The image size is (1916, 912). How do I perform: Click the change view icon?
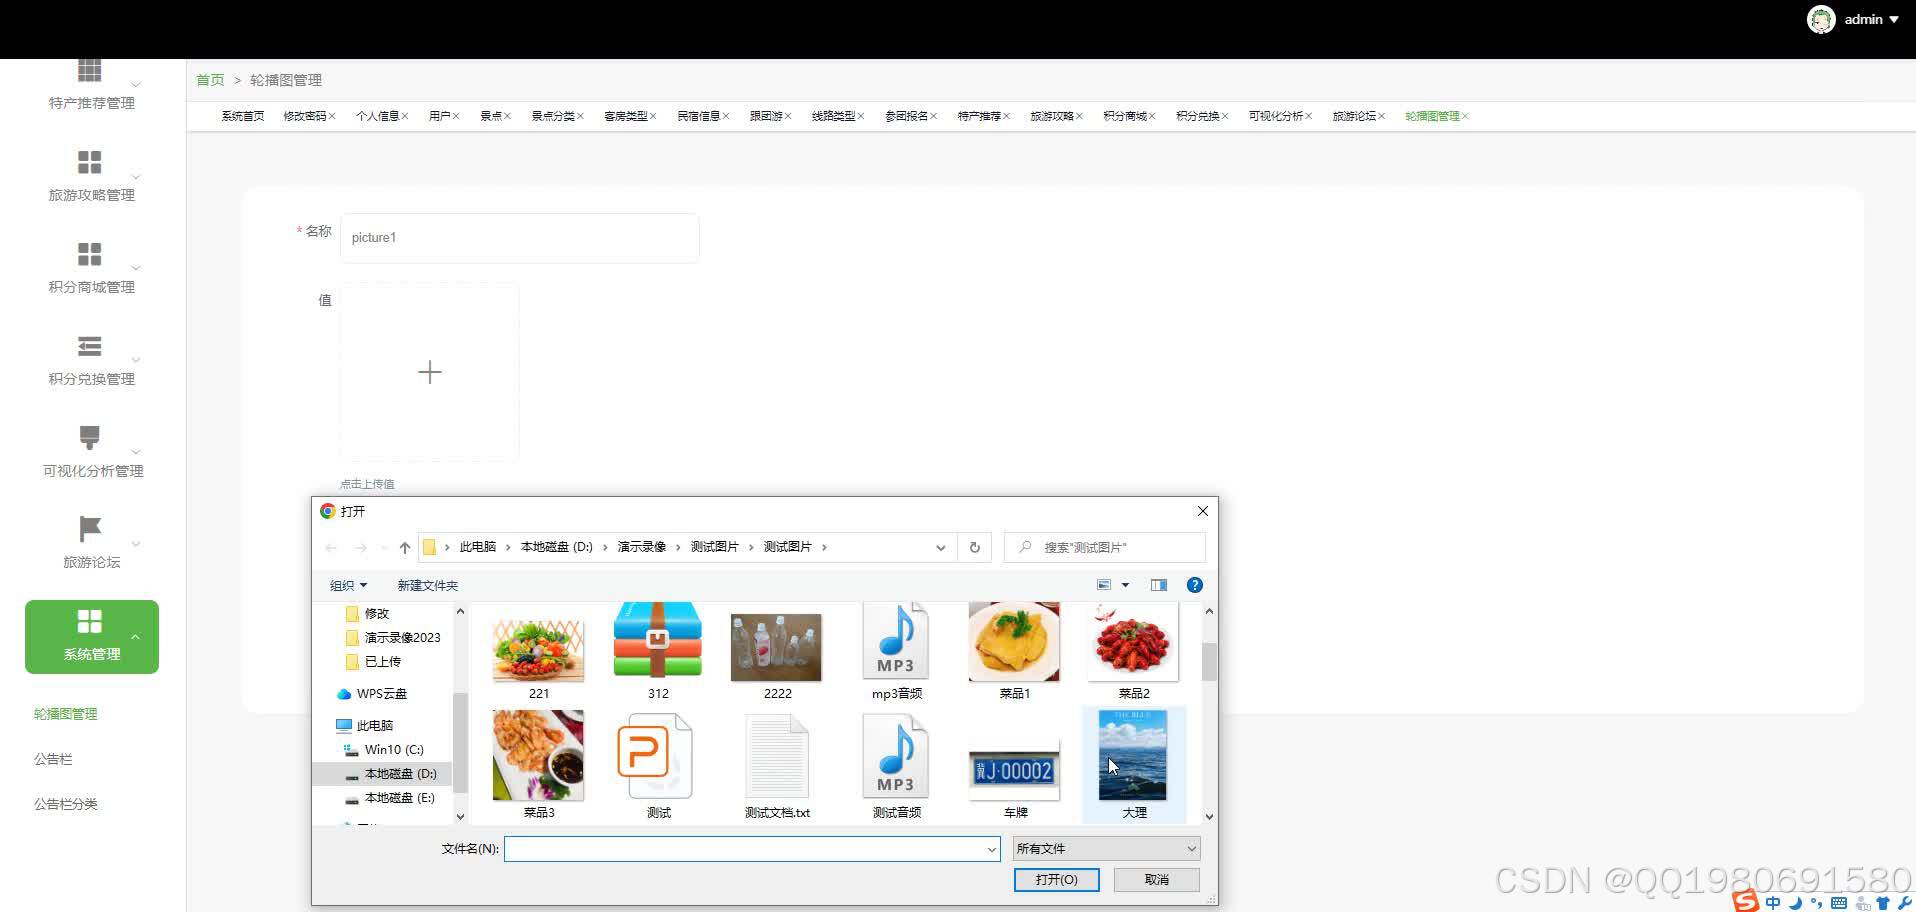[1104, 585]
